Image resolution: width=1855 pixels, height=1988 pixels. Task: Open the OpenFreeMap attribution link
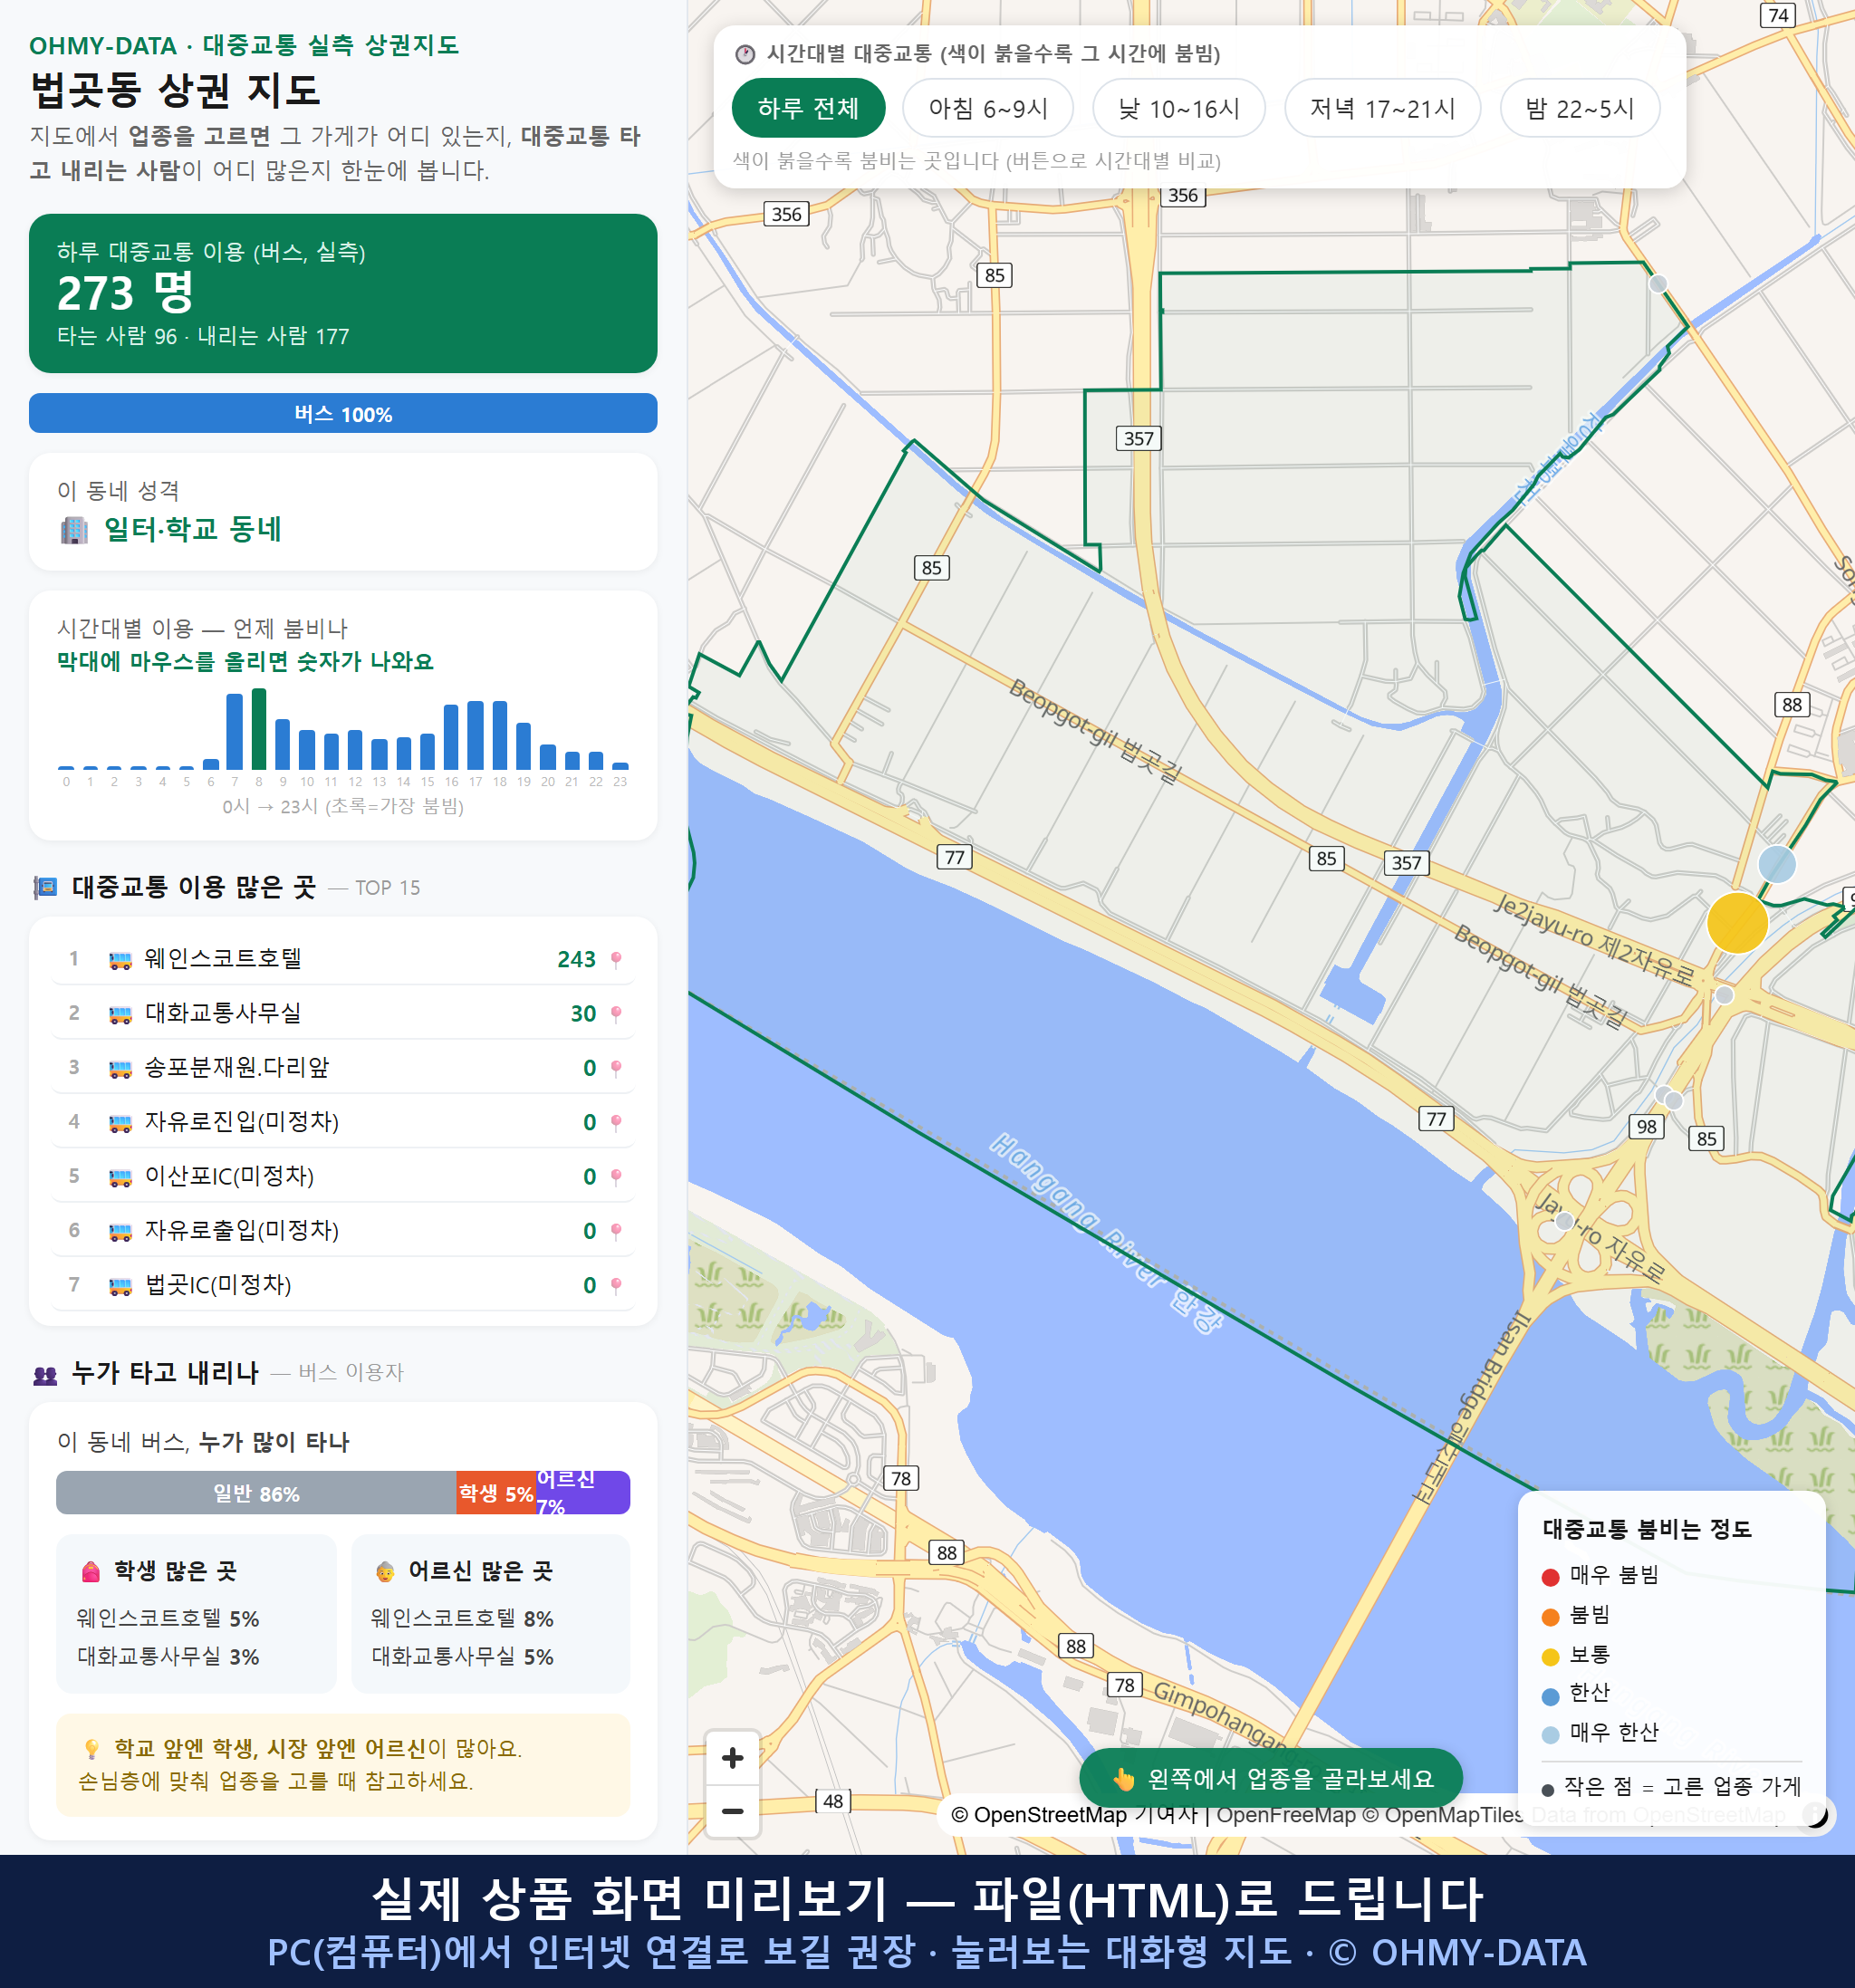click(1285, 1815)
